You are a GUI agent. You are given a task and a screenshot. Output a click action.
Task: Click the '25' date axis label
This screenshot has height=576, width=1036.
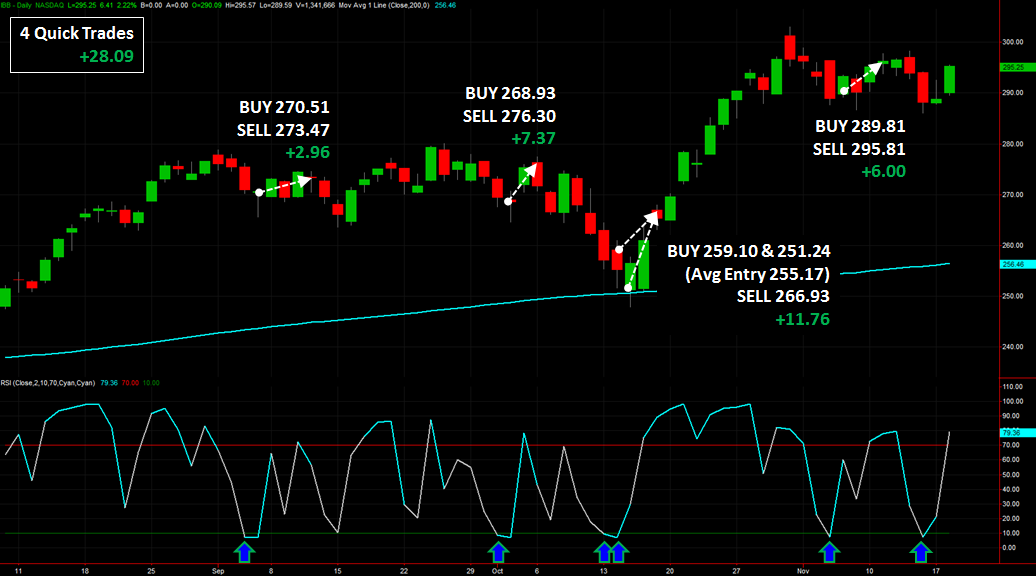click(151, 571)
